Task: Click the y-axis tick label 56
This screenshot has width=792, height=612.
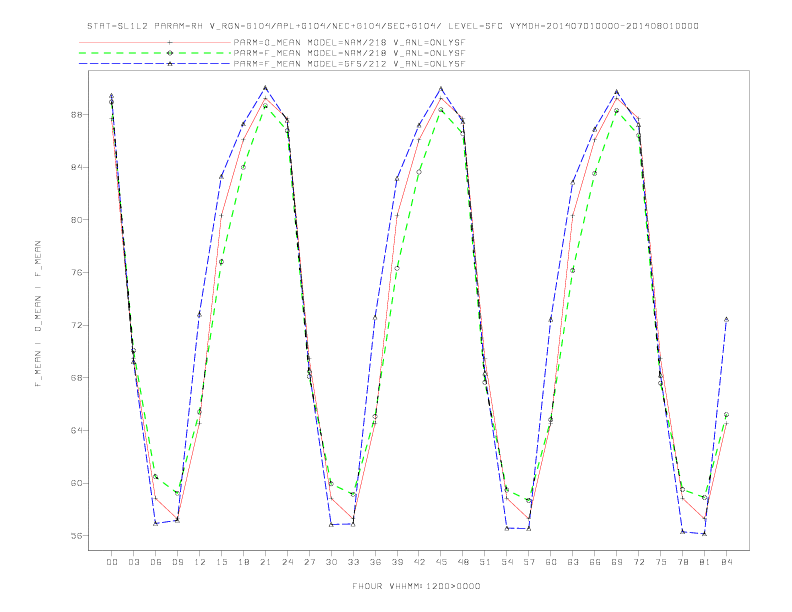Action: pos(77,536)
